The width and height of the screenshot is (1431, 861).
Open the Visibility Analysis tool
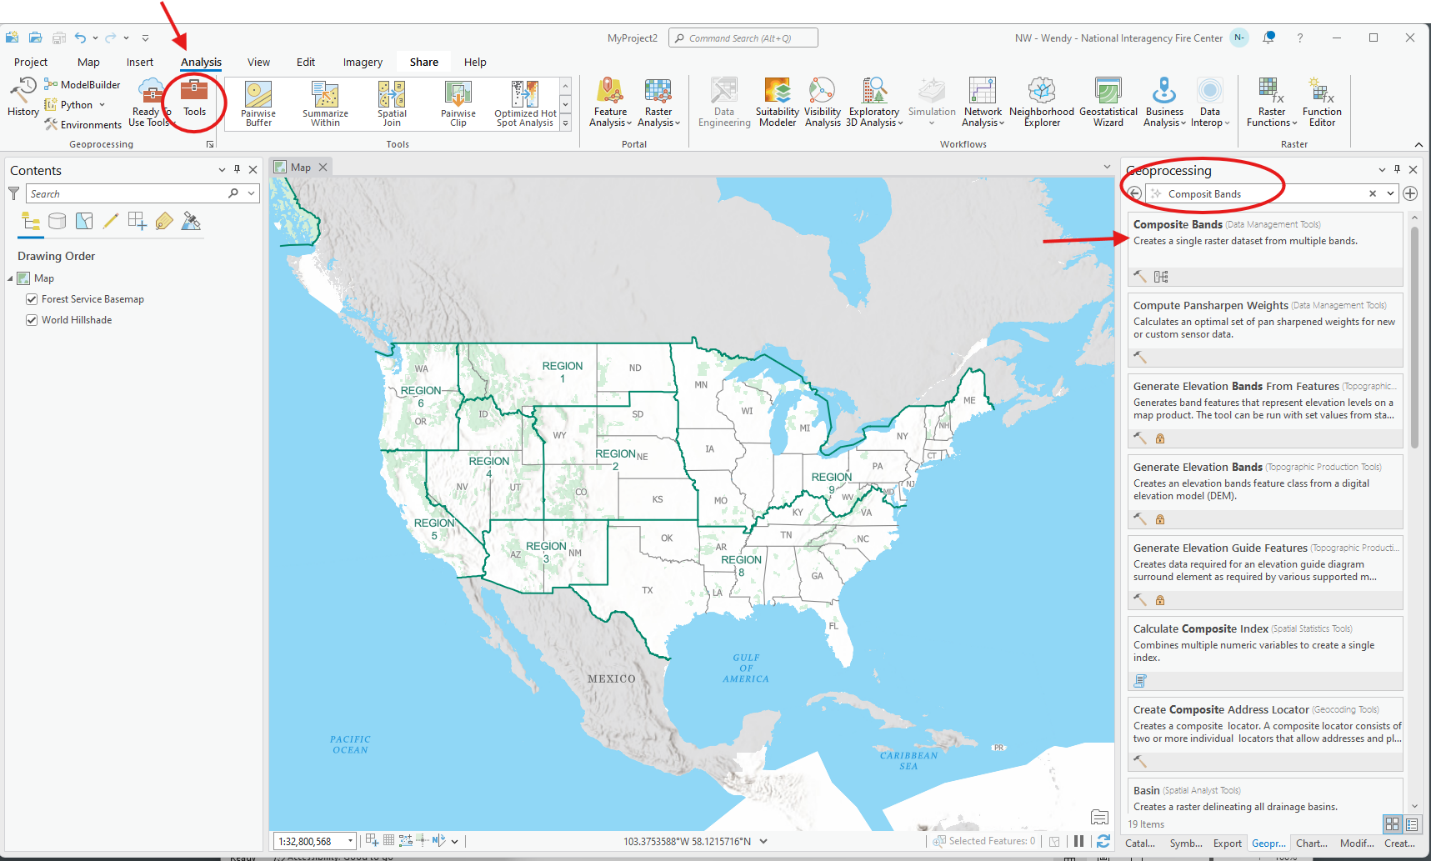[822, 103]
